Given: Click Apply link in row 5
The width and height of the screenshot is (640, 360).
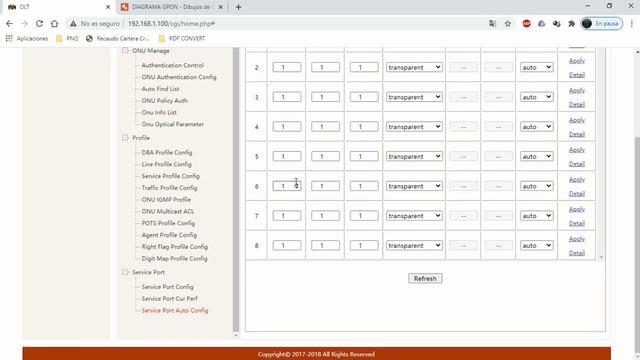Looking at the screenshot, I should point(577,150).
